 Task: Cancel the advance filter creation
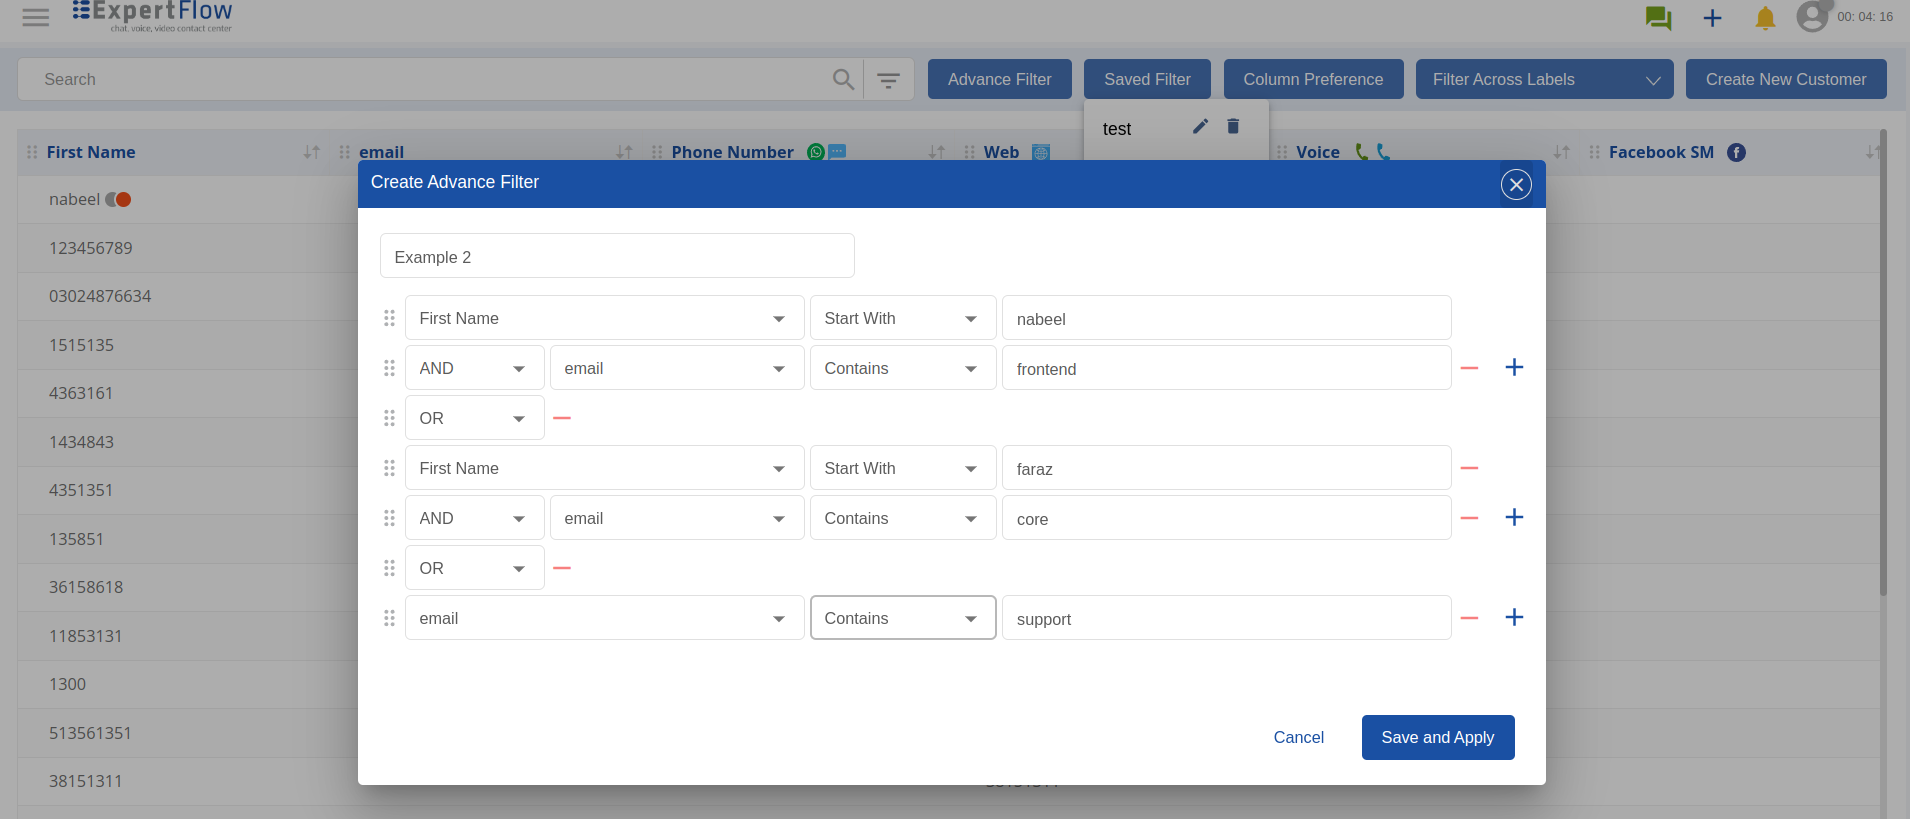[x=1298, y=737]
